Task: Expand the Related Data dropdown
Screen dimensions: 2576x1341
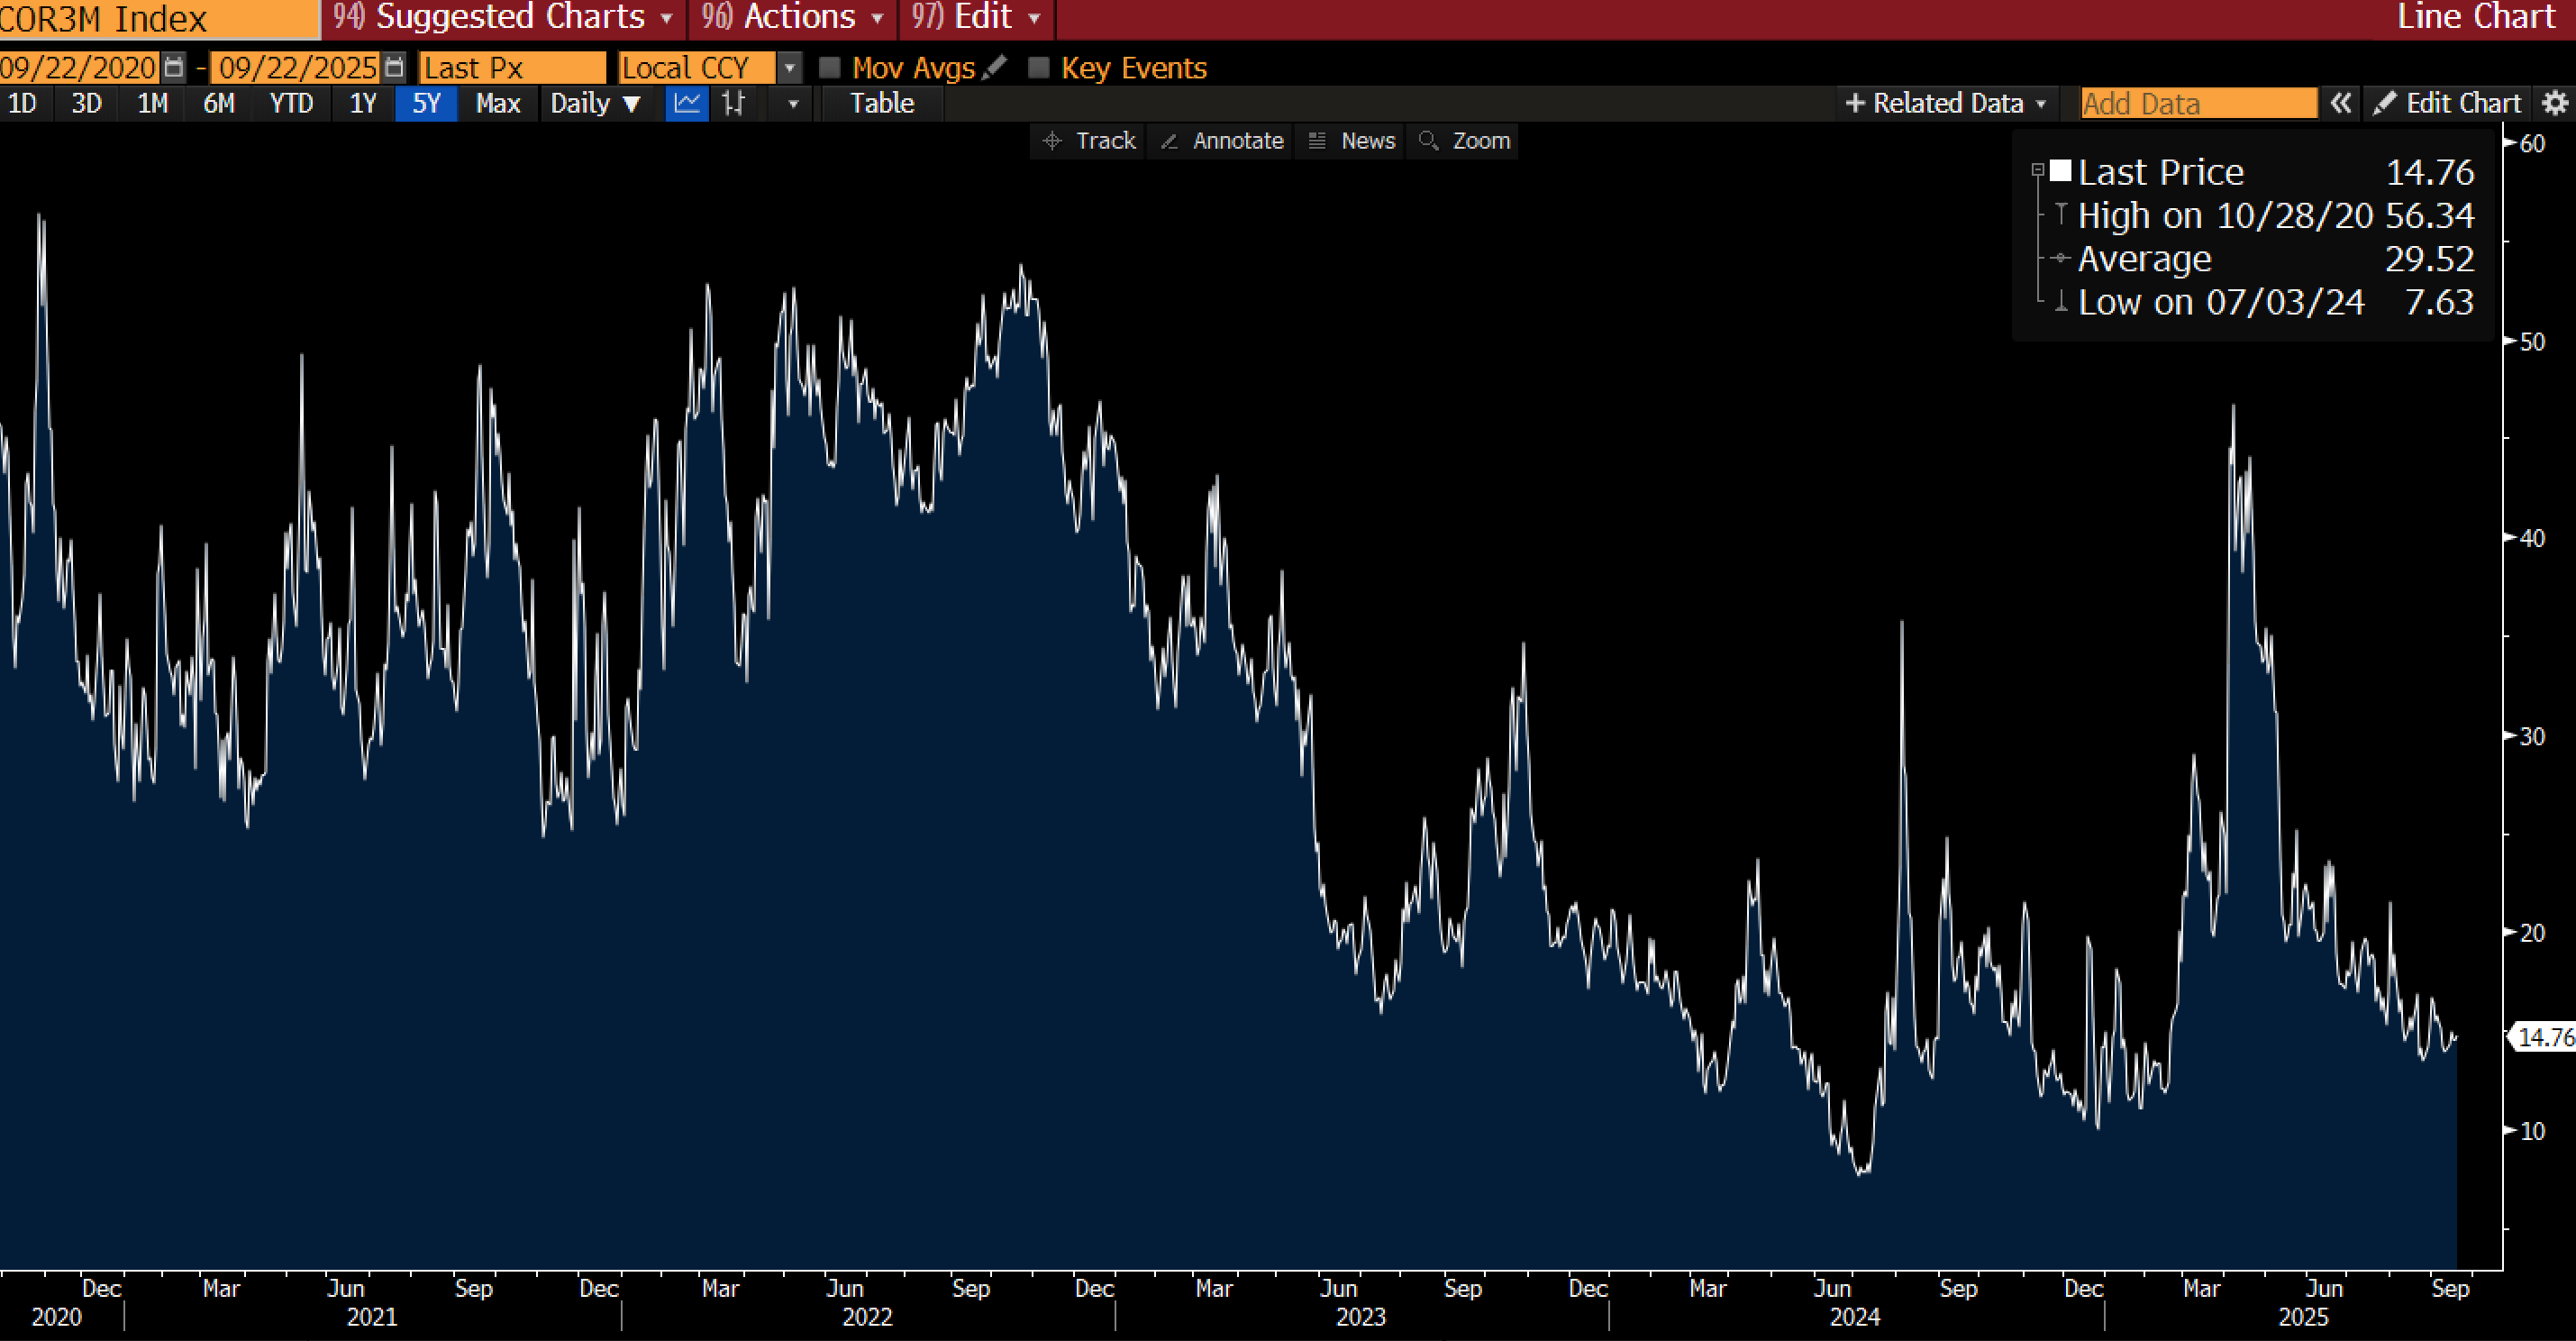Action: (x=1946, y=103)
